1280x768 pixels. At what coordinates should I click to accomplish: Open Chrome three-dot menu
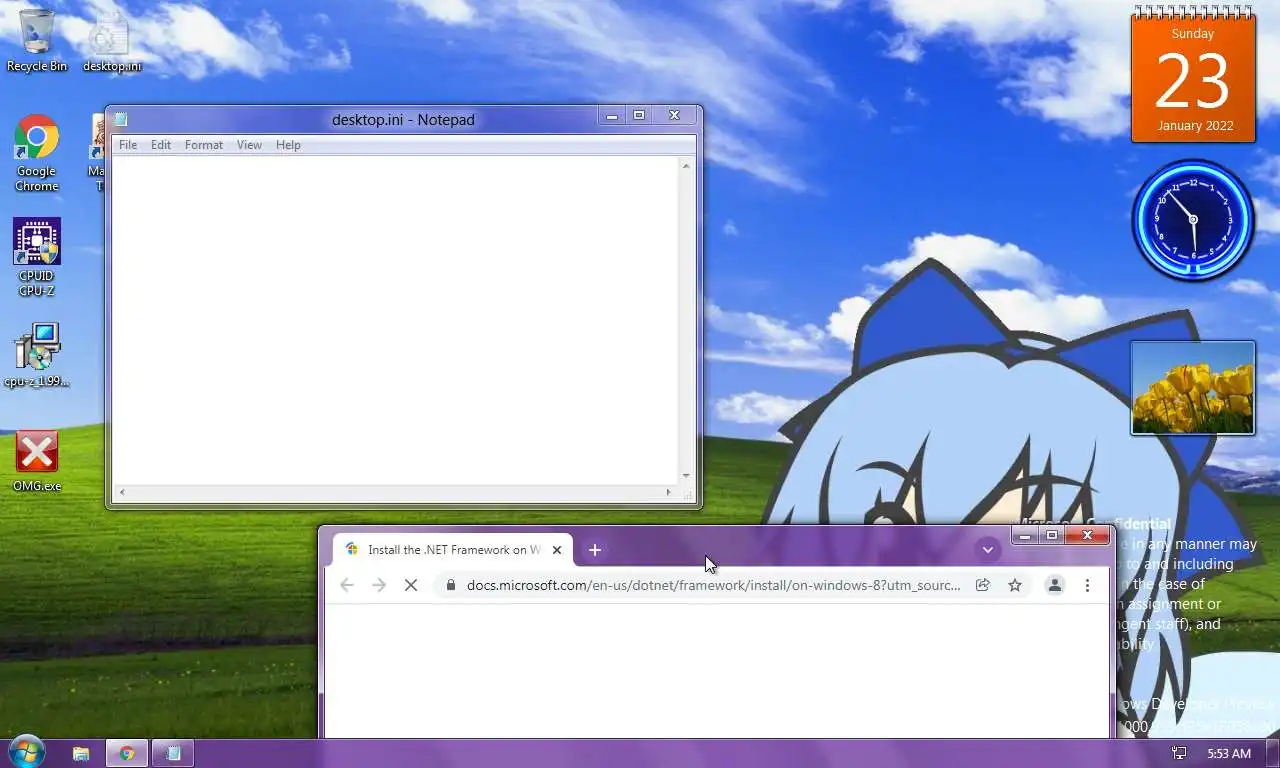(x=1087, y=585)
